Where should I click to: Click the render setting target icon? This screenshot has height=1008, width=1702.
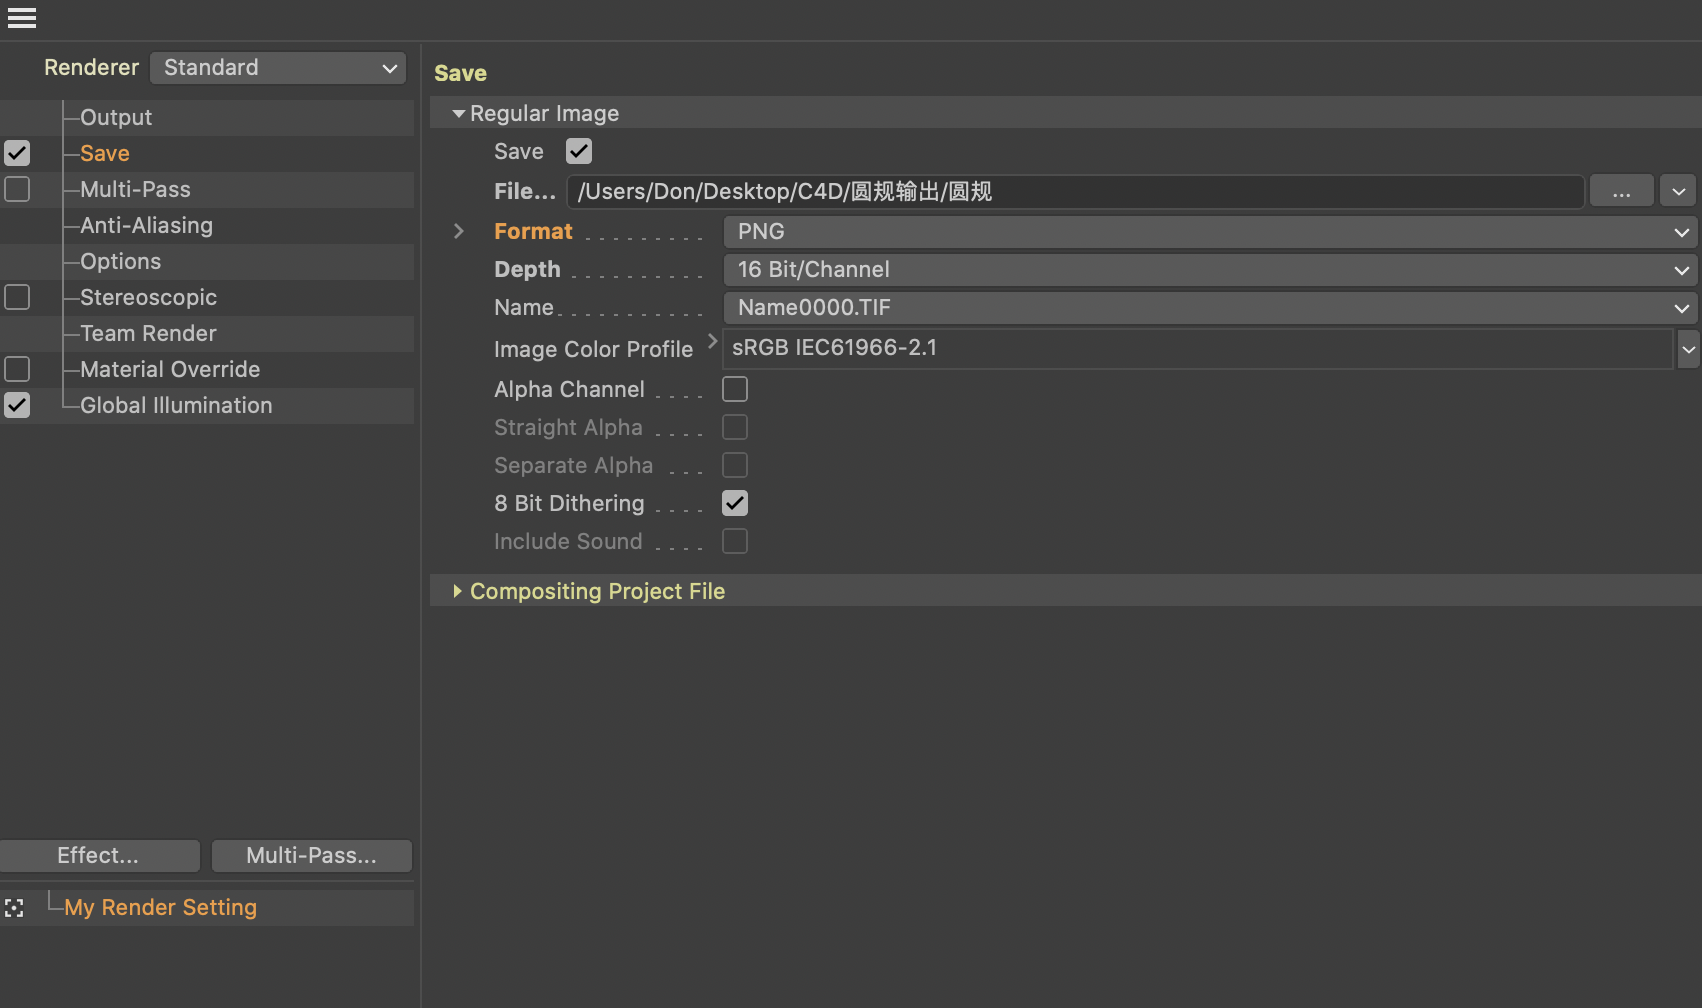click(14, 908)
